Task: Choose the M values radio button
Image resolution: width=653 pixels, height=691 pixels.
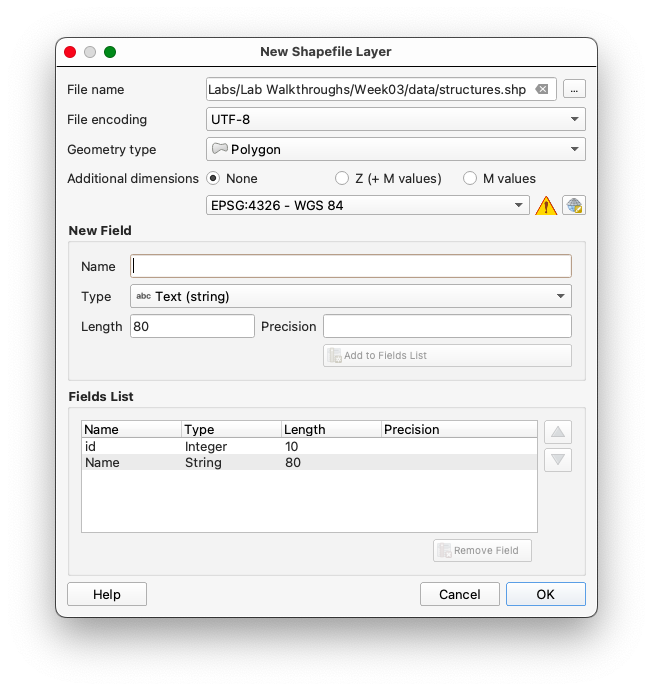Action: [x=470, y=178]
